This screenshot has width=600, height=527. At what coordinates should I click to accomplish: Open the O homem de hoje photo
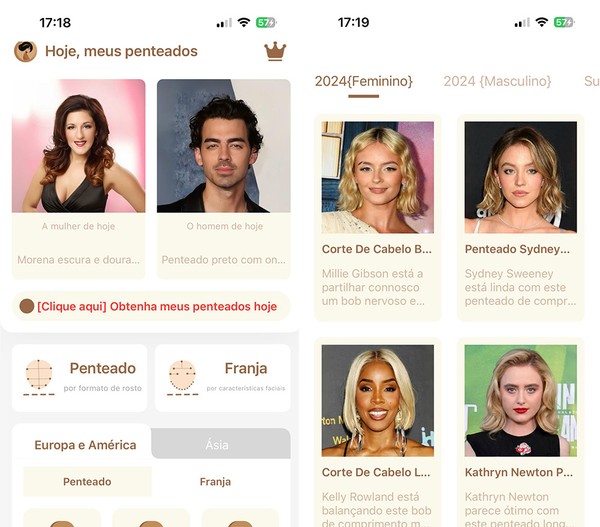click(x=223, y=146)
